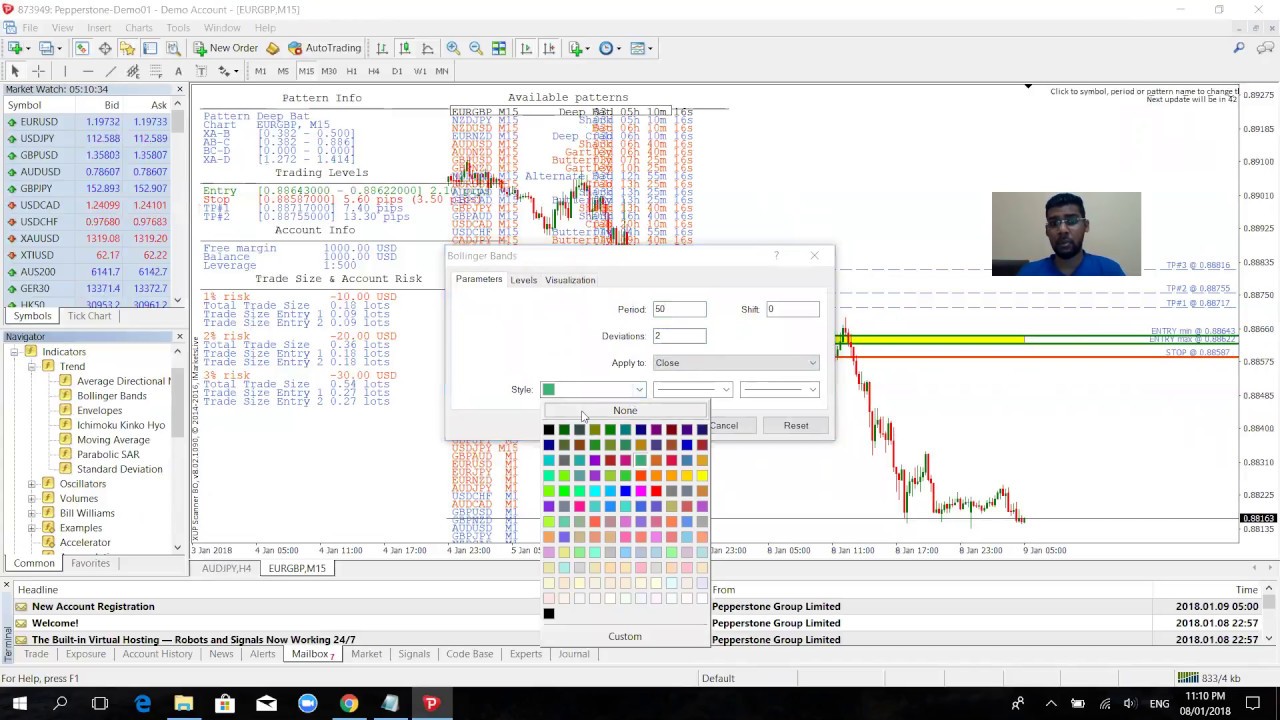Select the crosshair tool

(39, 71)
